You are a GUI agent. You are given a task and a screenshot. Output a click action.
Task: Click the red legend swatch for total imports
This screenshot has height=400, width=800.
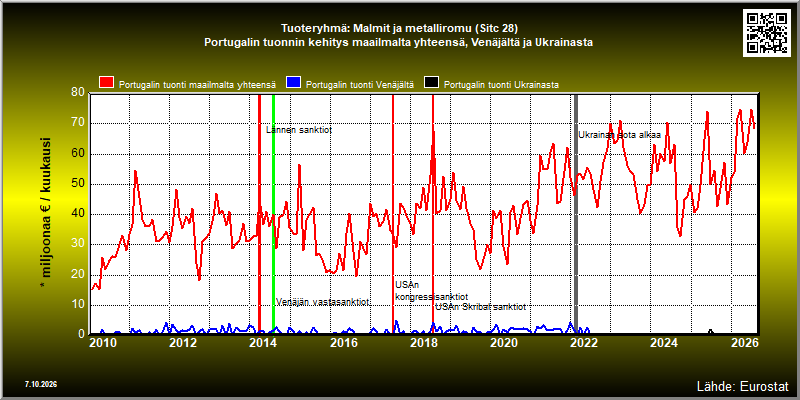coord(107,84)
